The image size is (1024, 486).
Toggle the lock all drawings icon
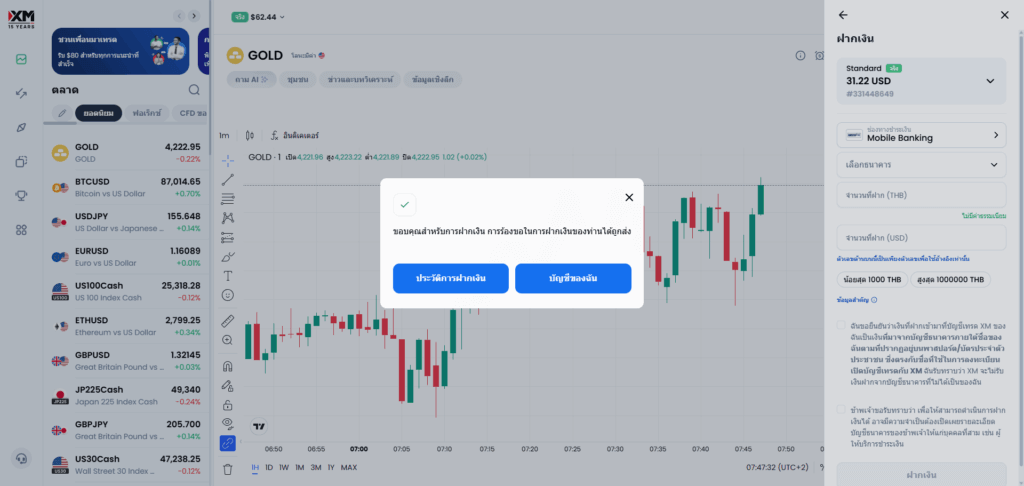[x=227, y=405]
